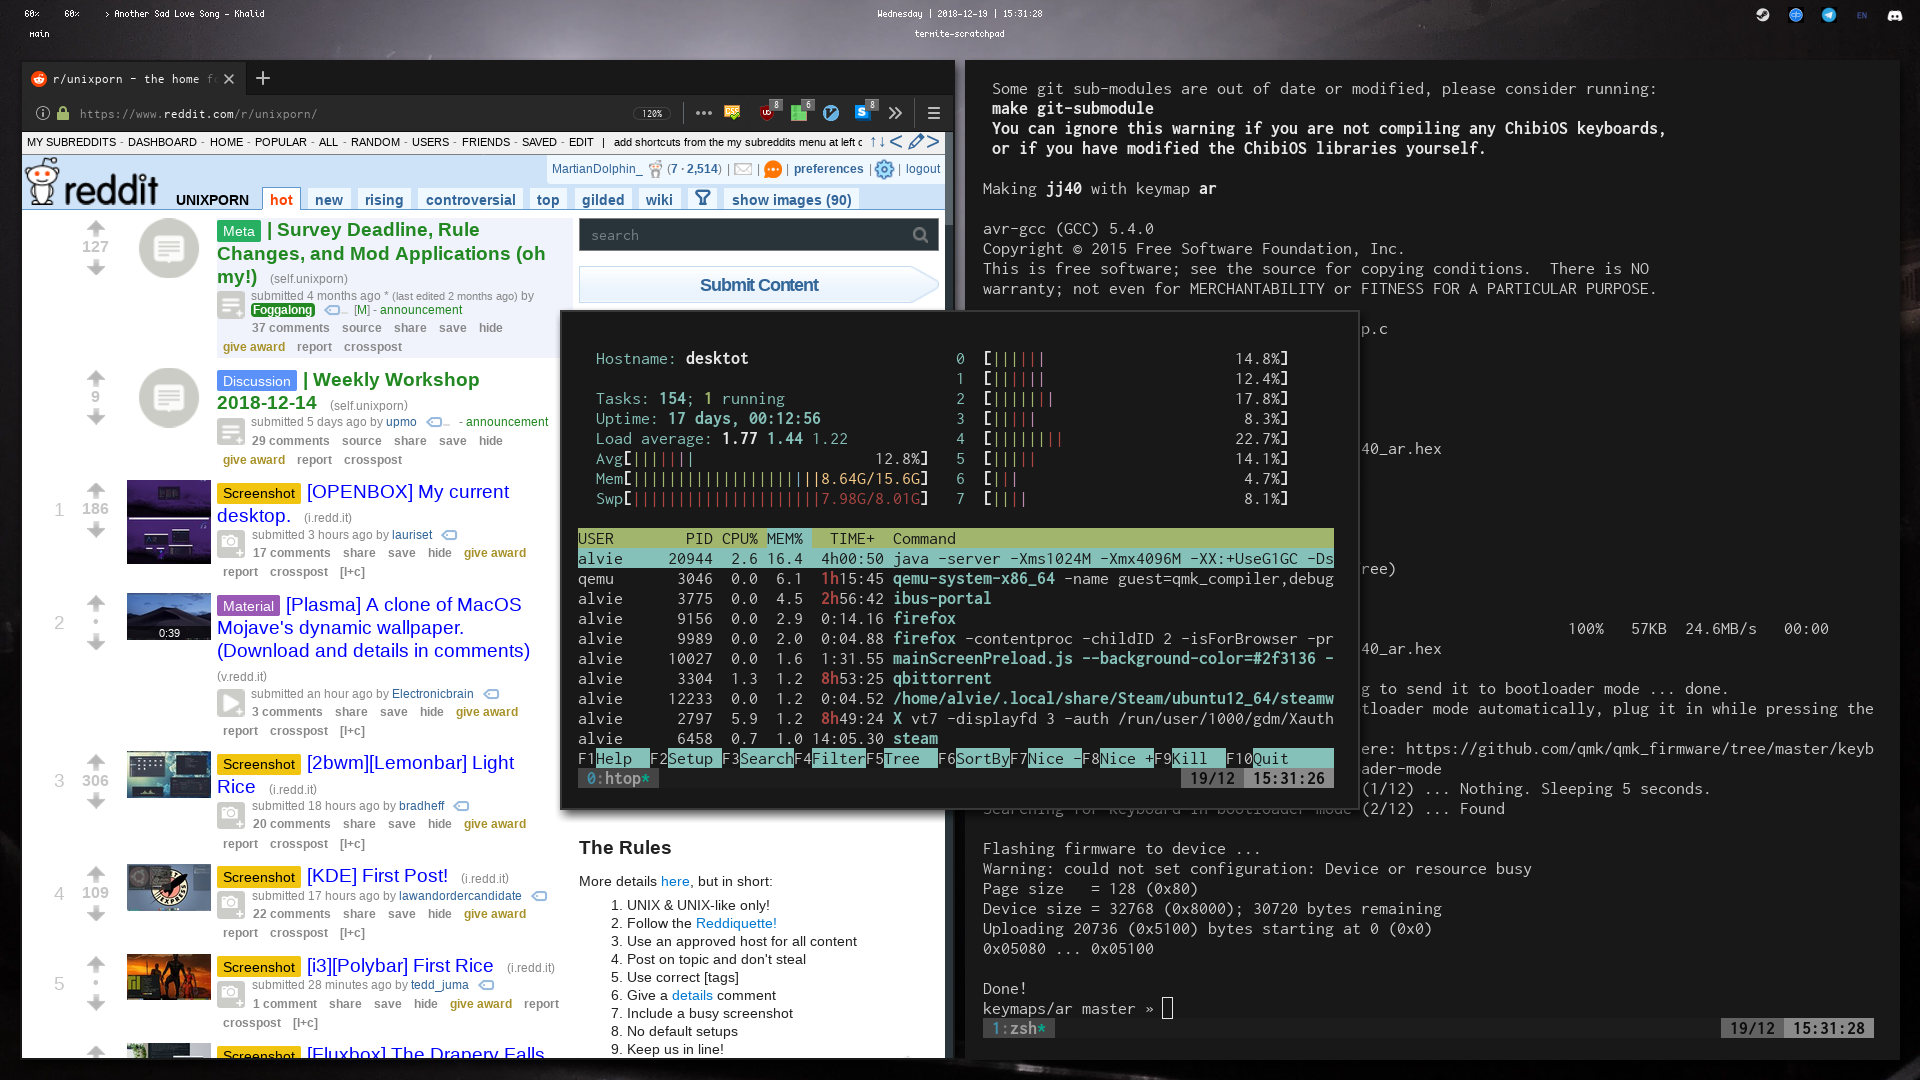
Task: Switch to the rising tab
Action: tap(384, 200)
